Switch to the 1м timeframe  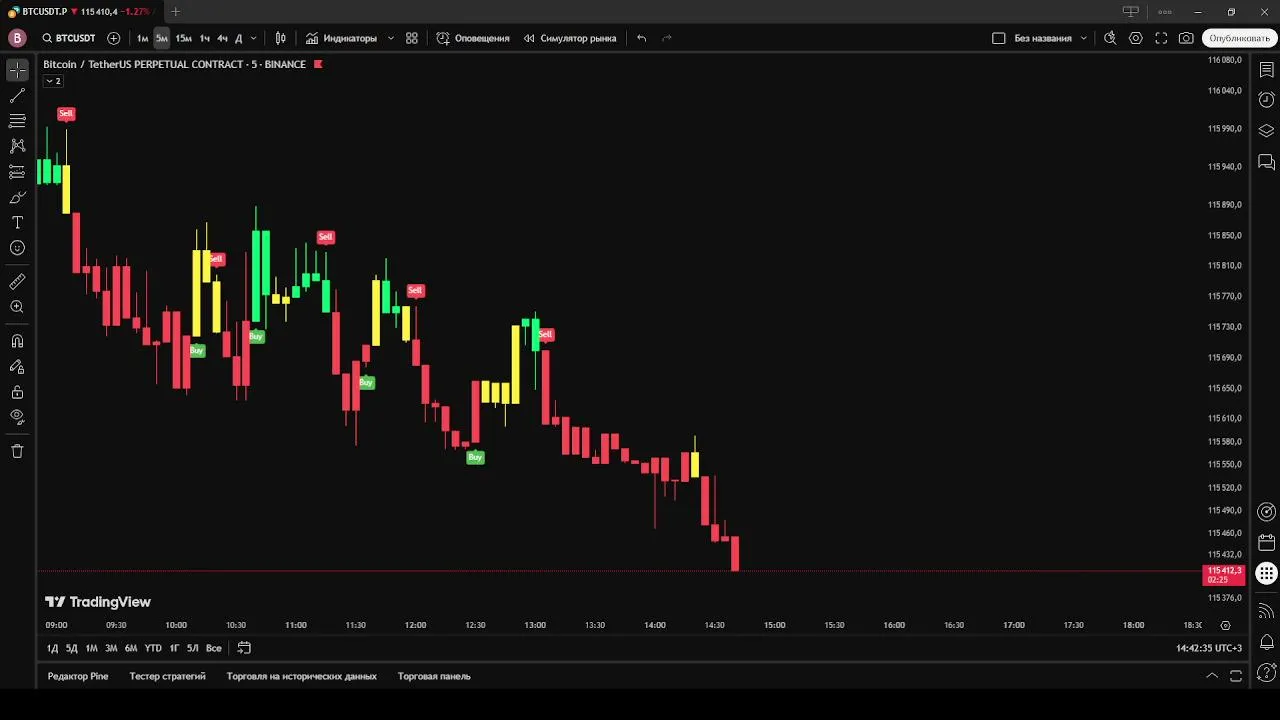tap(142, 38)
